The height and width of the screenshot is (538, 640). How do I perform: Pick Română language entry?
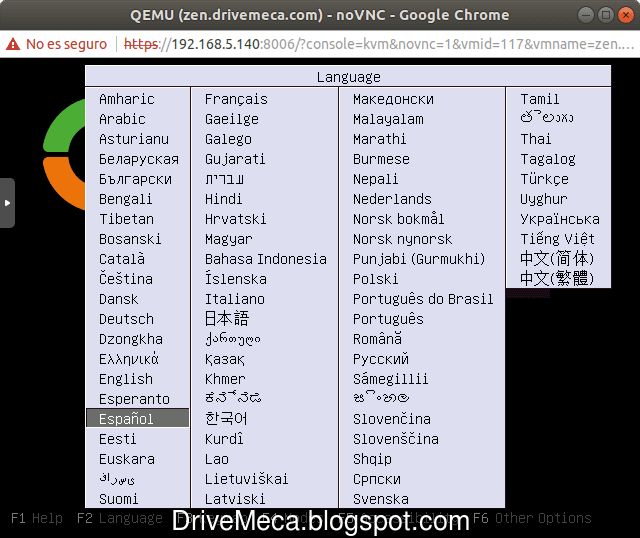pos(378,339)
